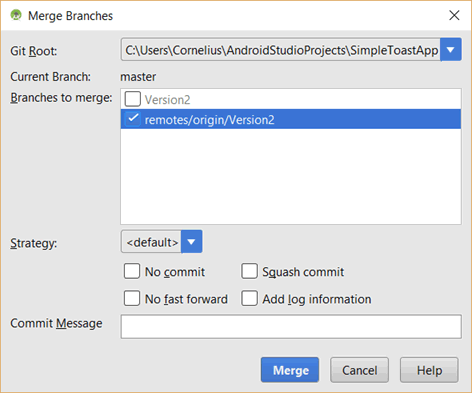The width and height of the screenshot is (472, 393).
Task: Click the Android Studio icon in title bar
Action: click(16, 15)
